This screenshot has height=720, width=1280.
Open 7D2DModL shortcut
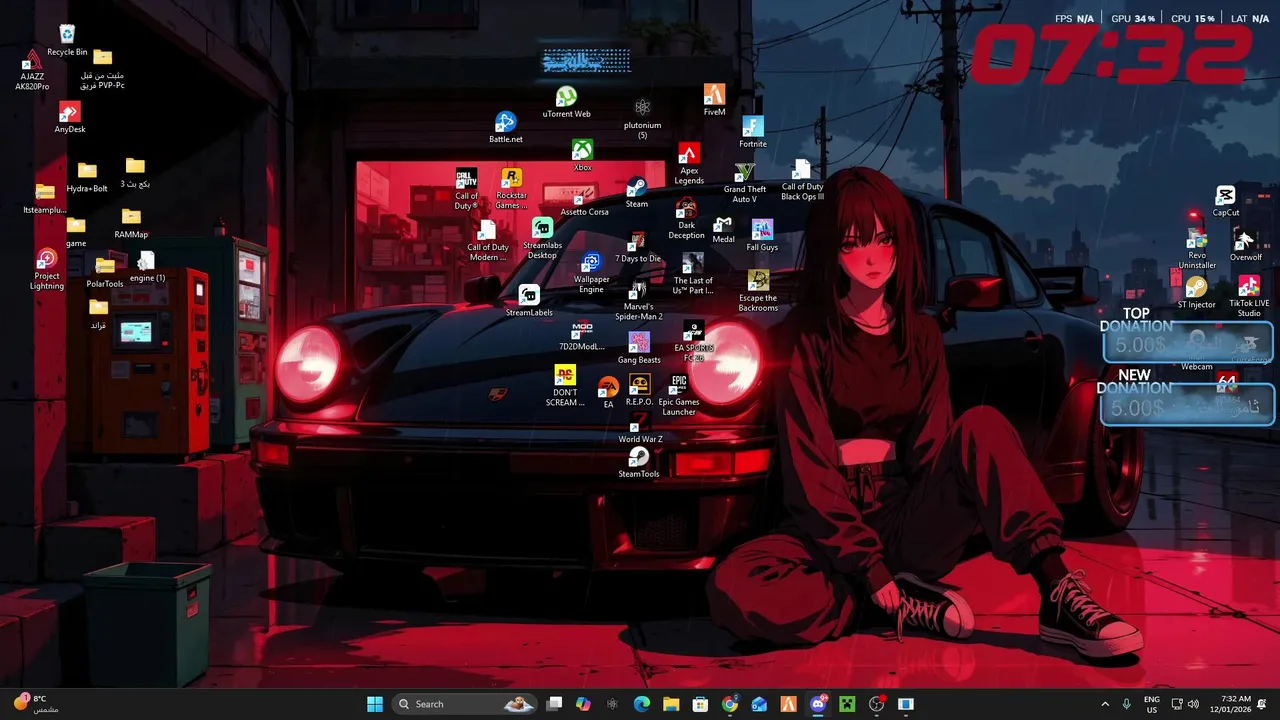pyautogui.click(x=582, y=336)
